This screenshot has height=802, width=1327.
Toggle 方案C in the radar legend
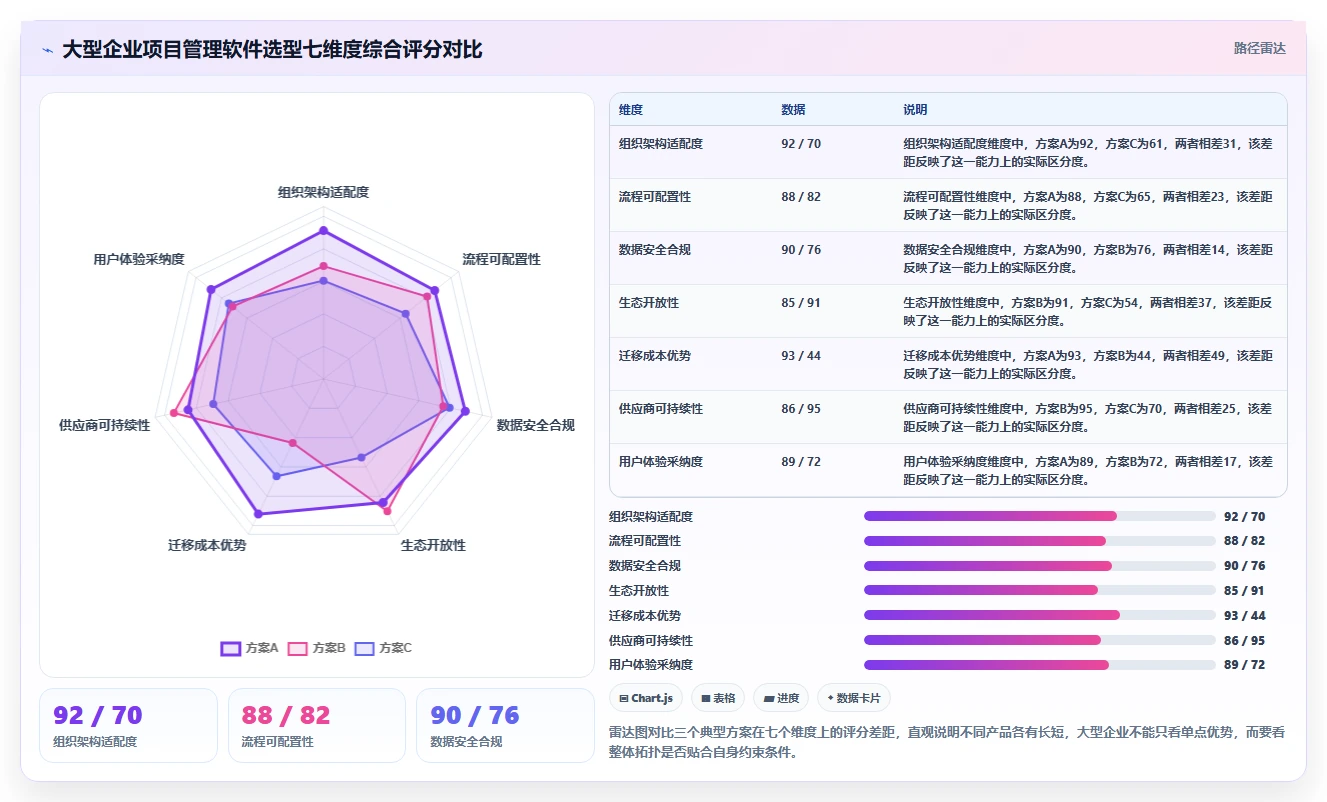tap(384, 648)
